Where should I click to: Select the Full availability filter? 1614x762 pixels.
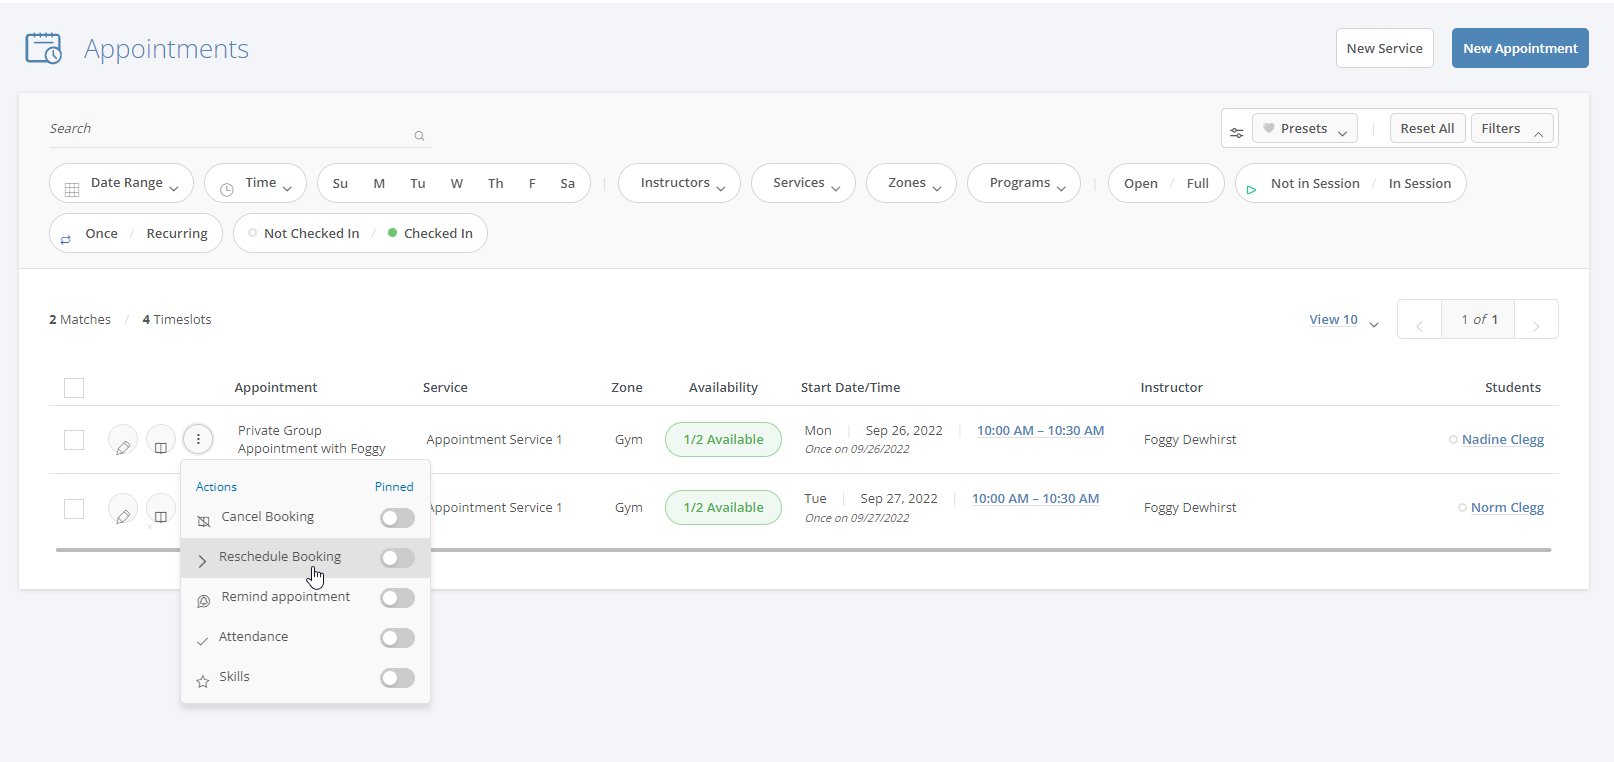point(1197,184)
